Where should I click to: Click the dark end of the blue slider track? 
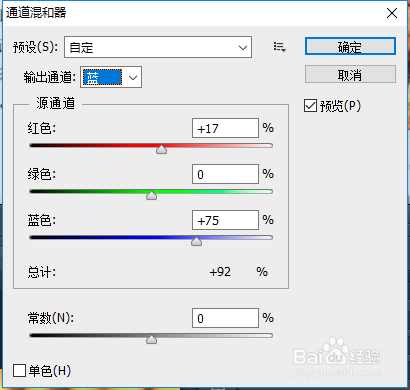click(34, 238)
